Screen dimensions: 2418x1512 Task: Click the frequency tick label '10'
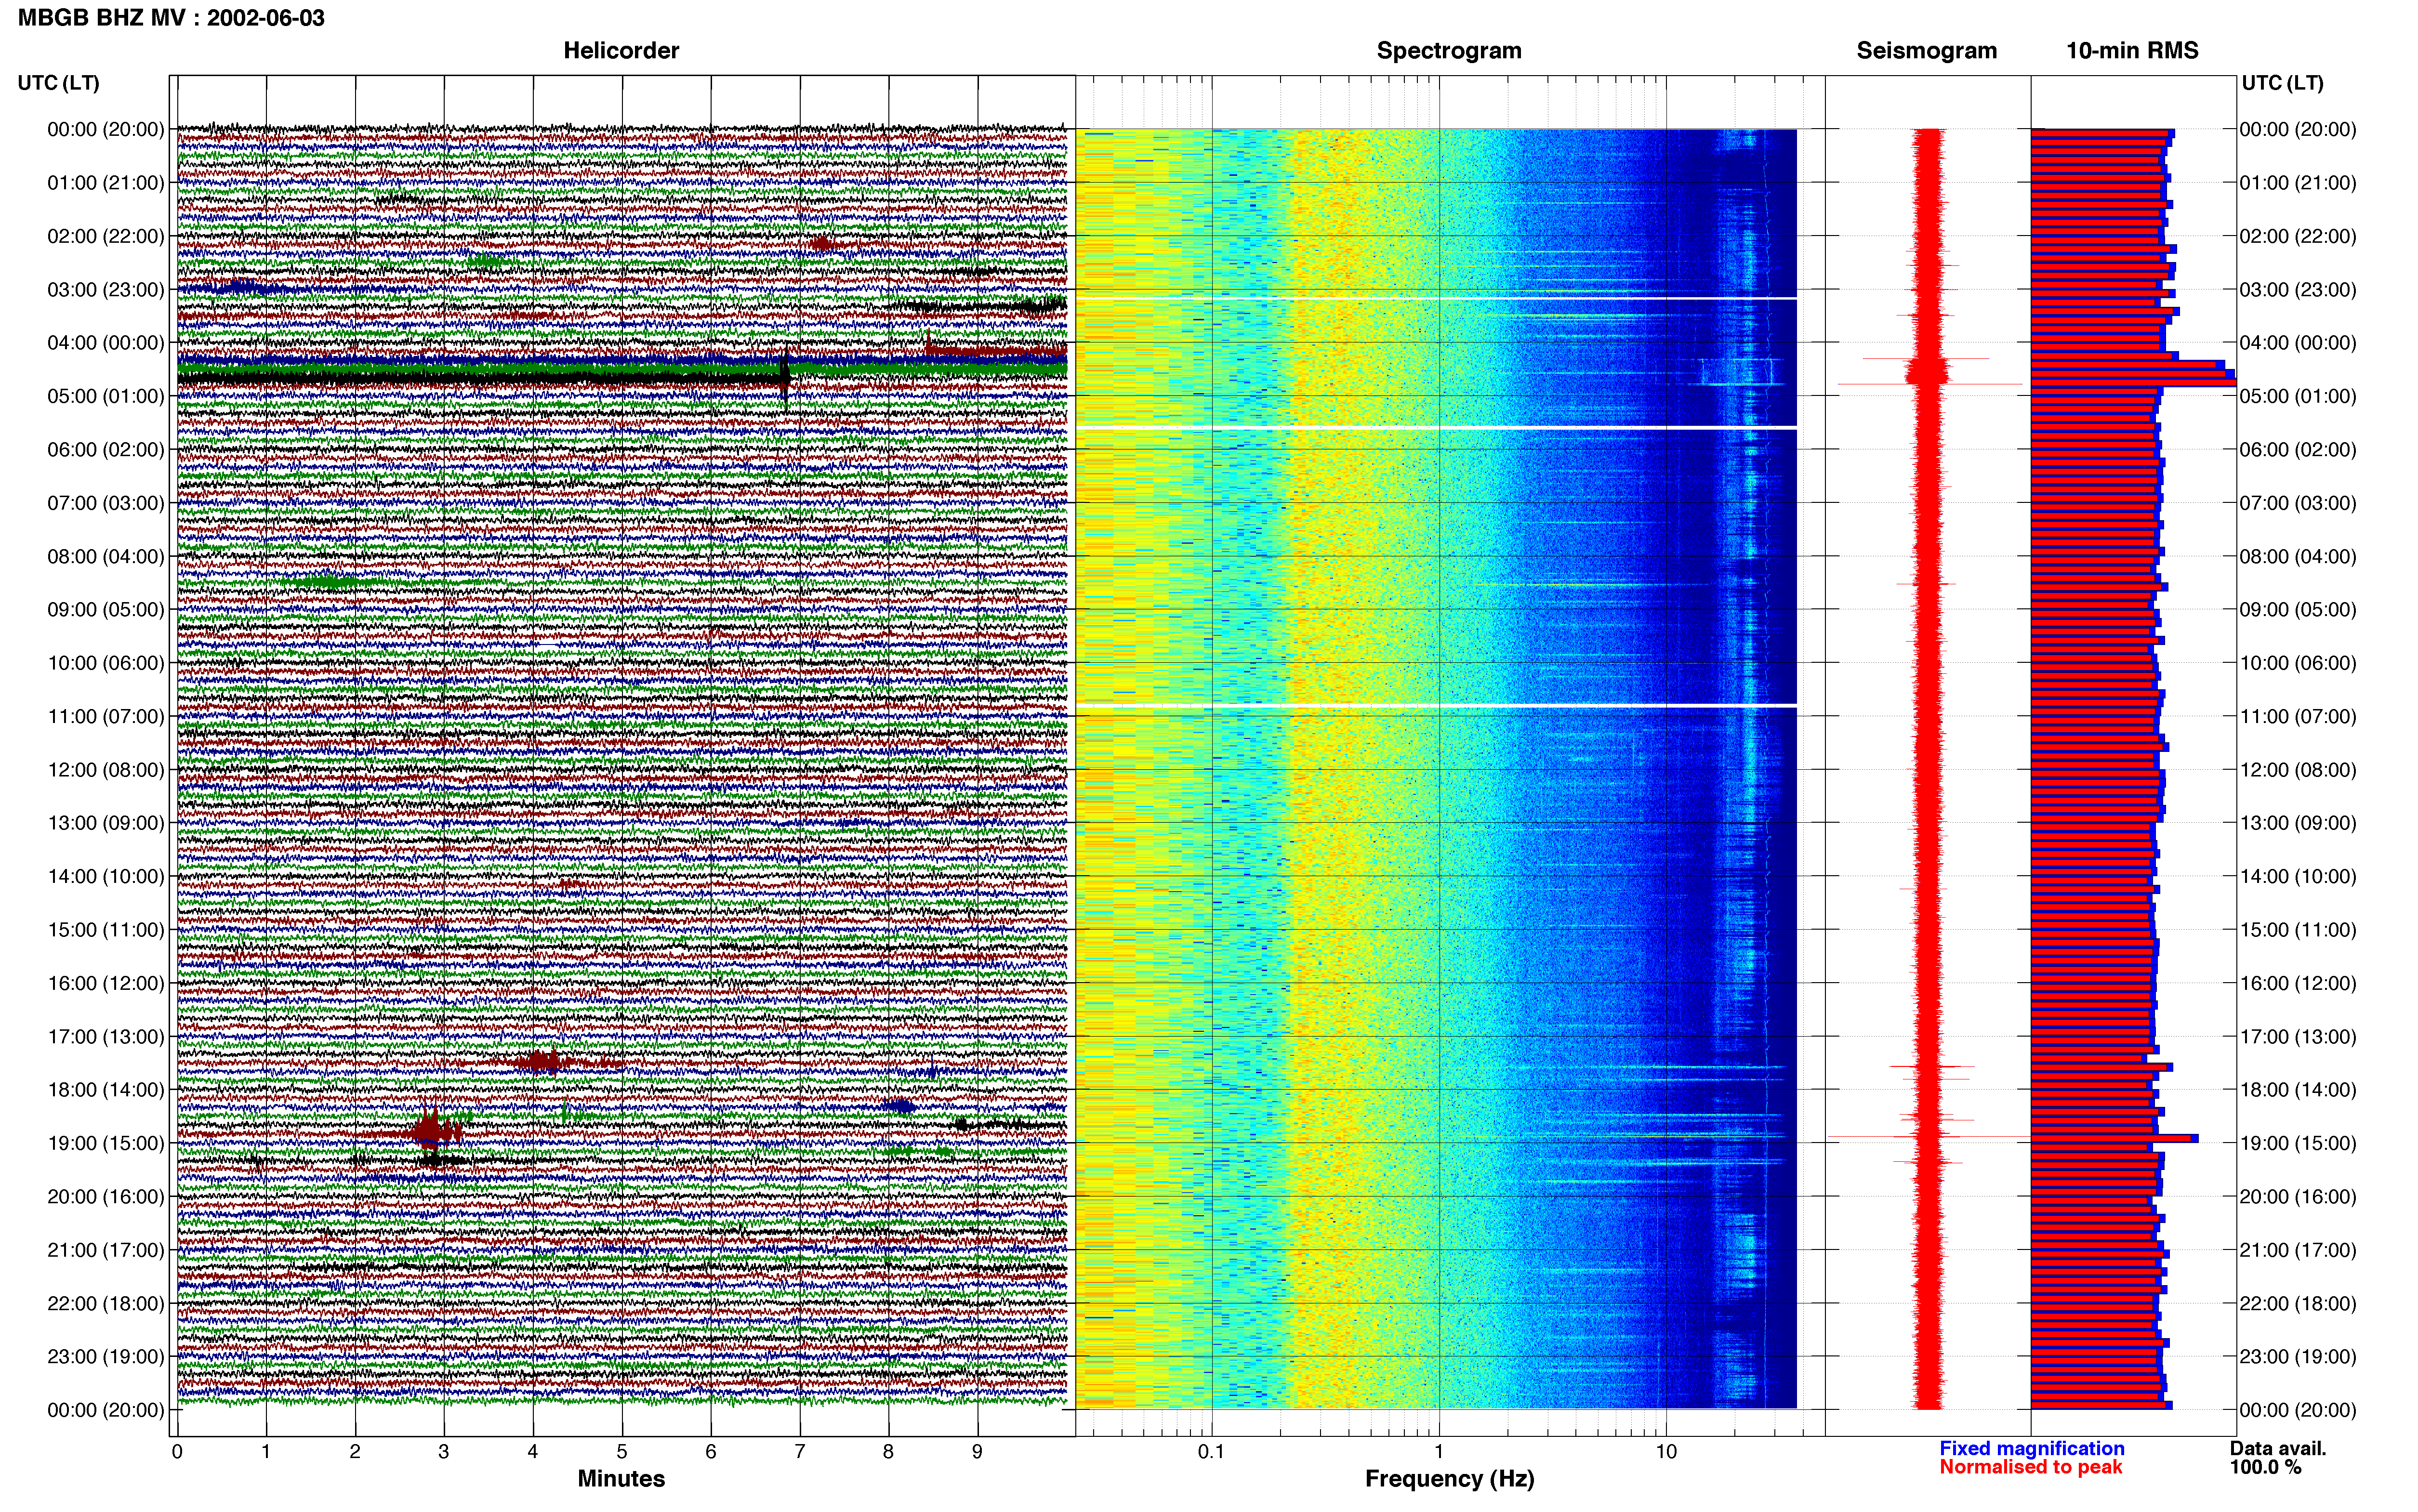click(1666, 1452)
